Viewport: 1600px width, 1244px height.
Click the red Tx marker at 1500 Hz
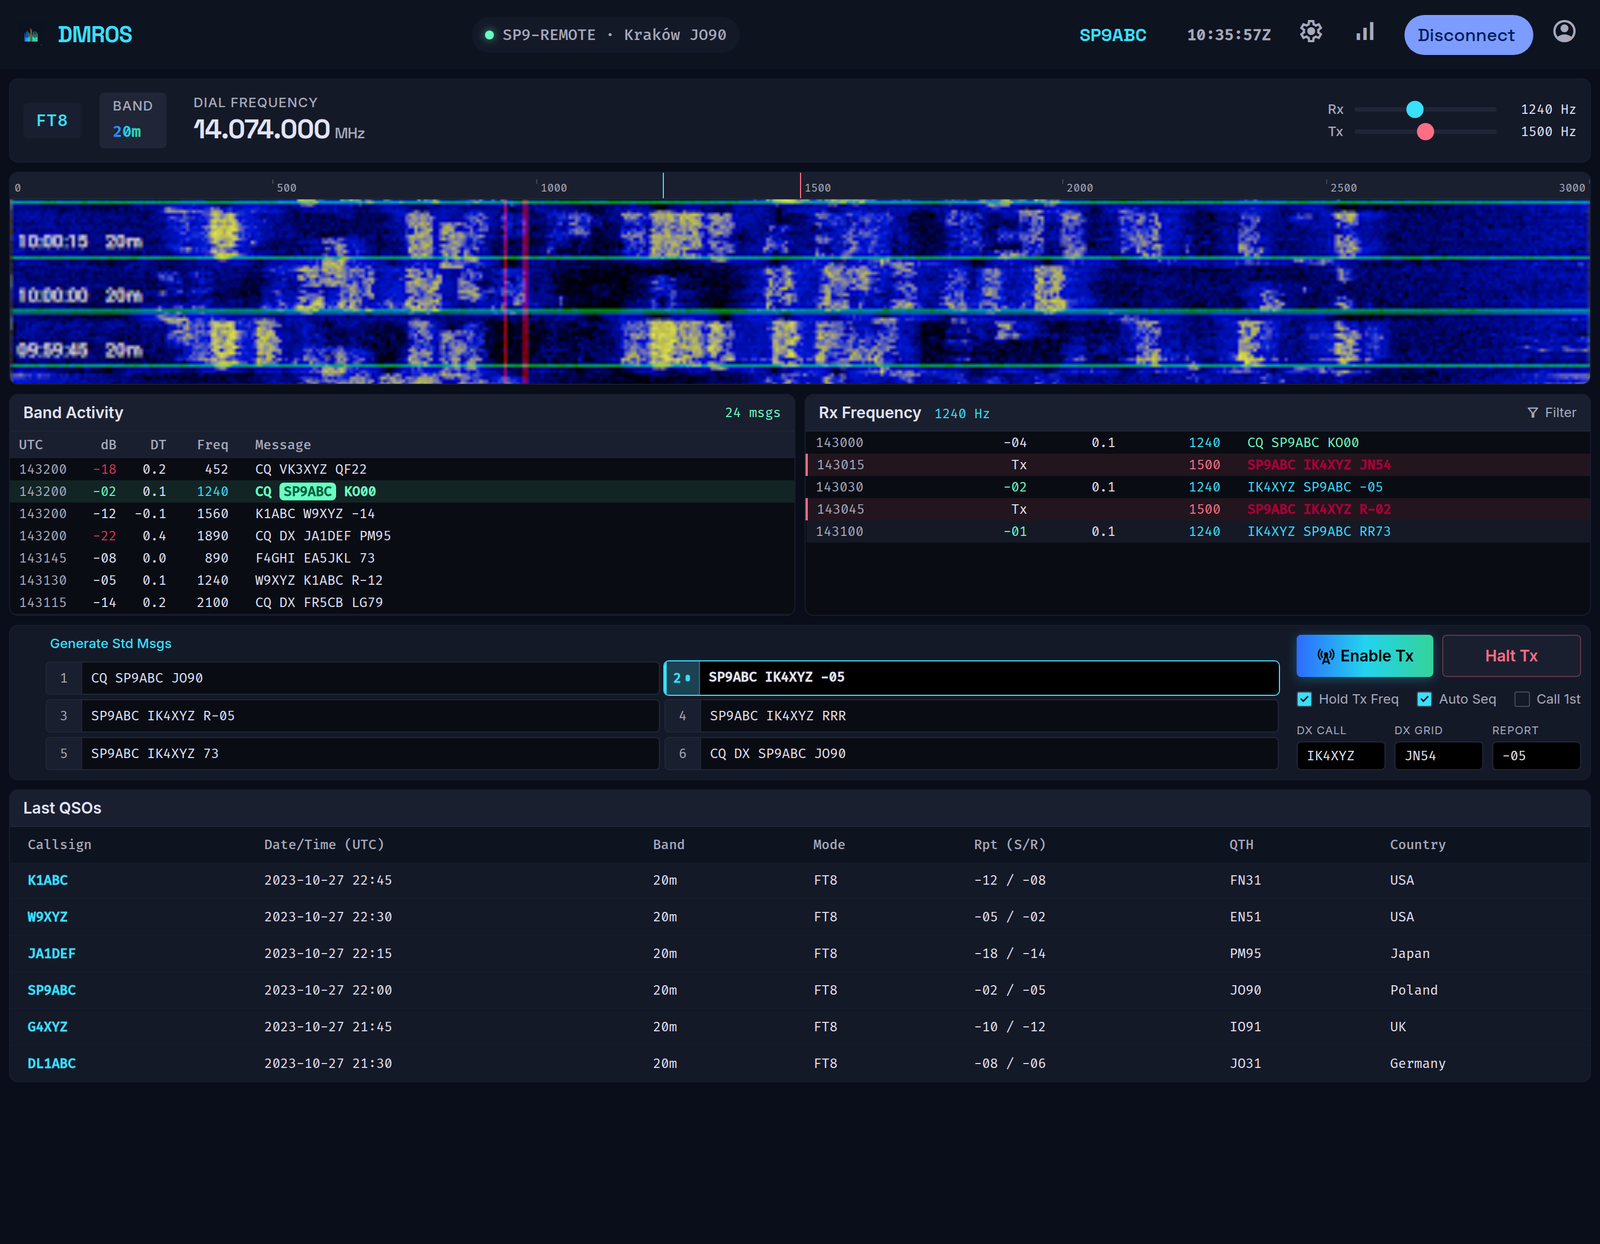point(800,186)
